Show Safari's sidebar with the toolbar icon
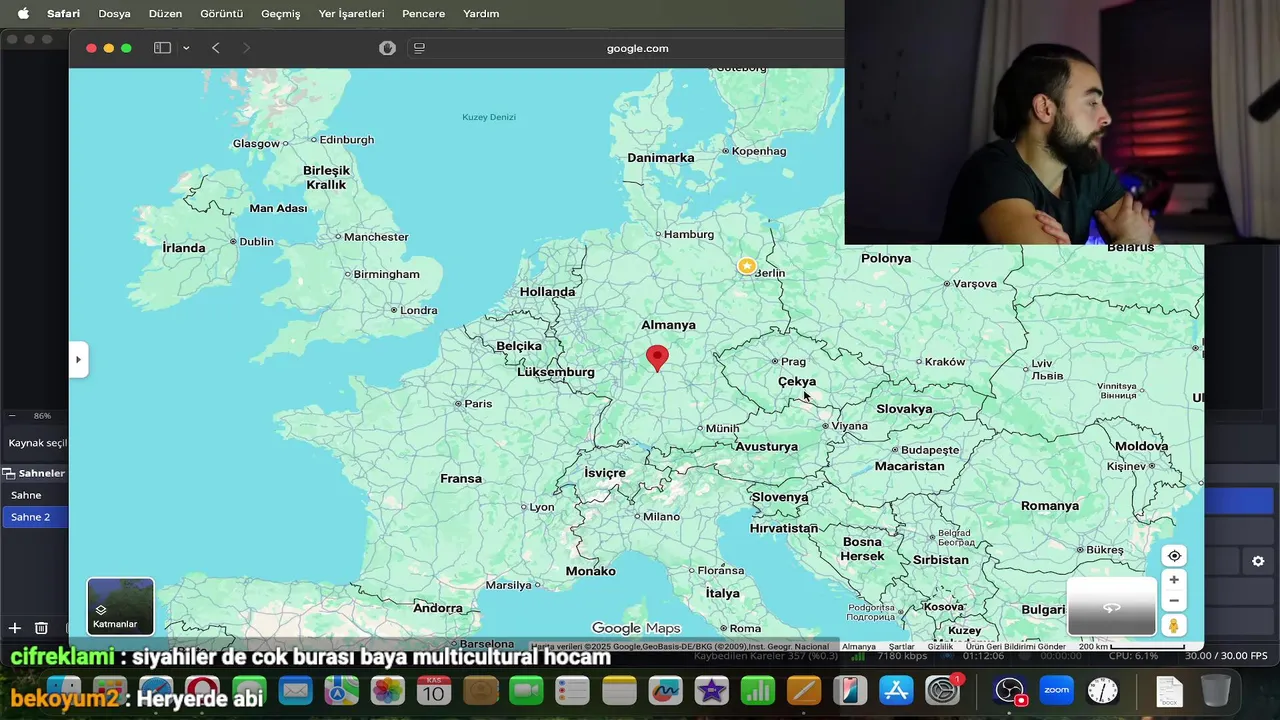The height and width of the screenshot is (720, 1280). [162, 48]
